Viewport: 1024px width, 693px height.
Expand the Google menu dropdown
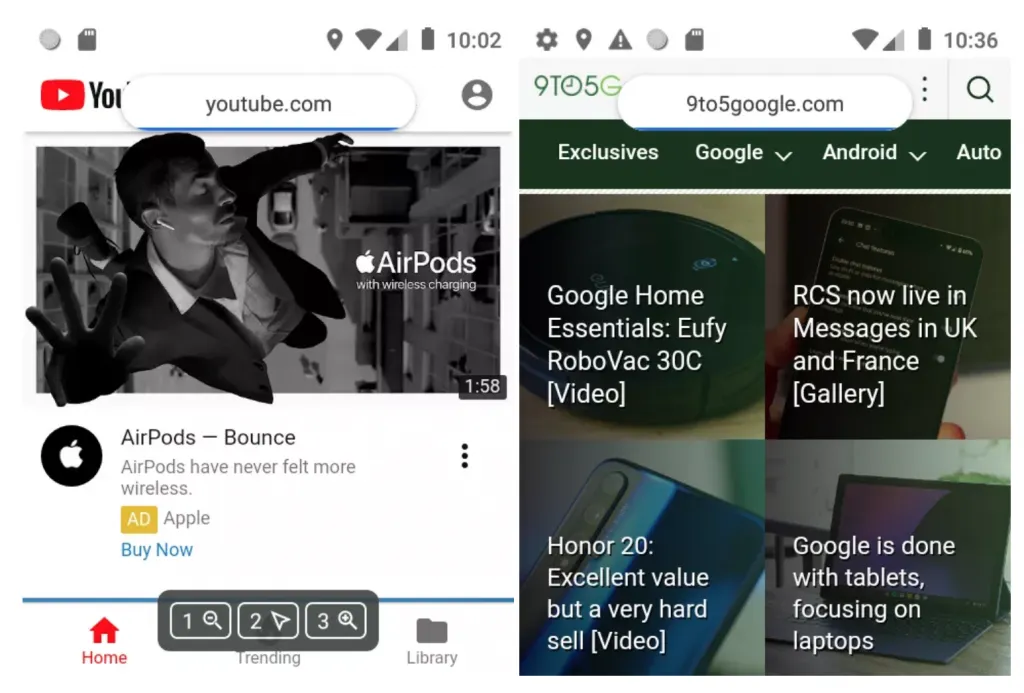pyautogui.click(x=743, y=153)
